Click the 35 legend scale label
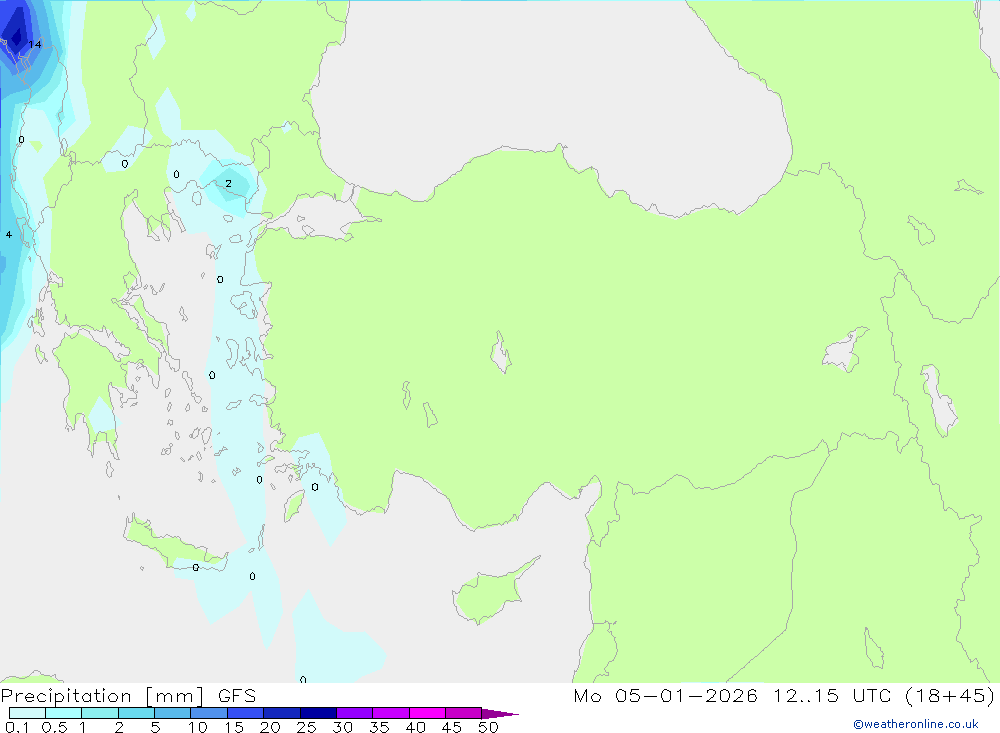Image resolution: width=1000 pixels, height=733 pixels. [379, 727]
